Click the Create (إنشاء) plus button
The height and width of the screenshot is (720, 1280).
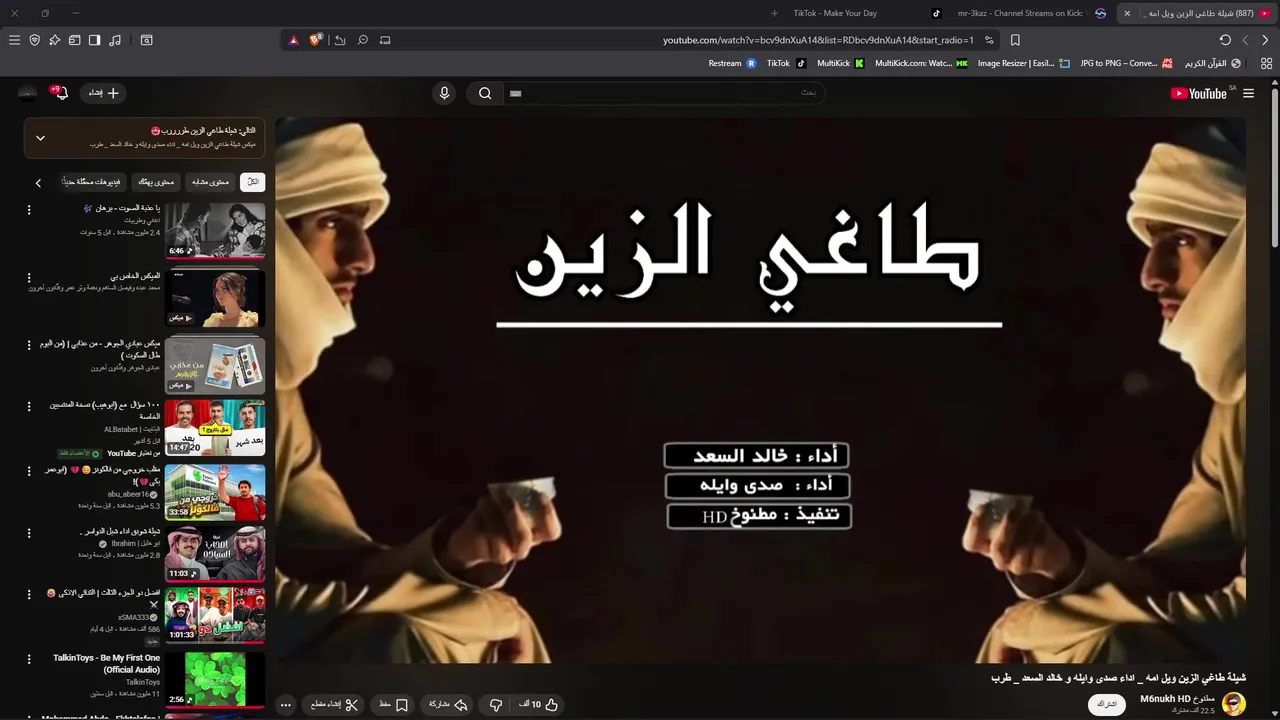point(103,93)
